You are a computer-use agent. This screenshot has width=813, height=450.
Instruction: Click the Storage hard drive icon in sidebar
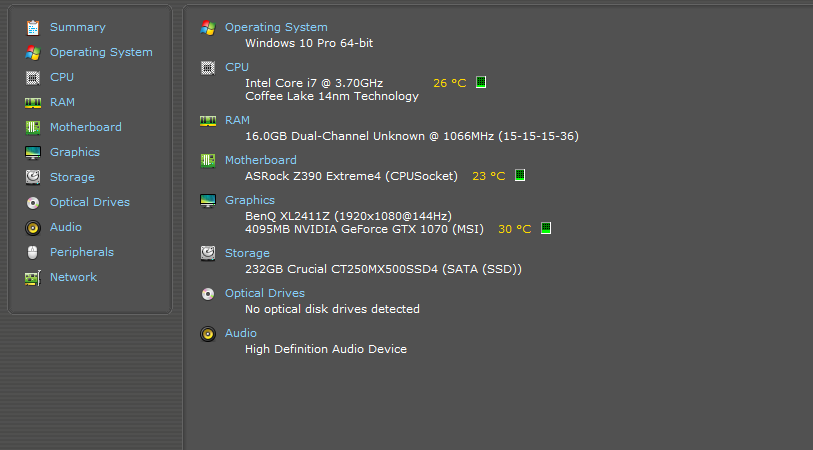[33, 177]
